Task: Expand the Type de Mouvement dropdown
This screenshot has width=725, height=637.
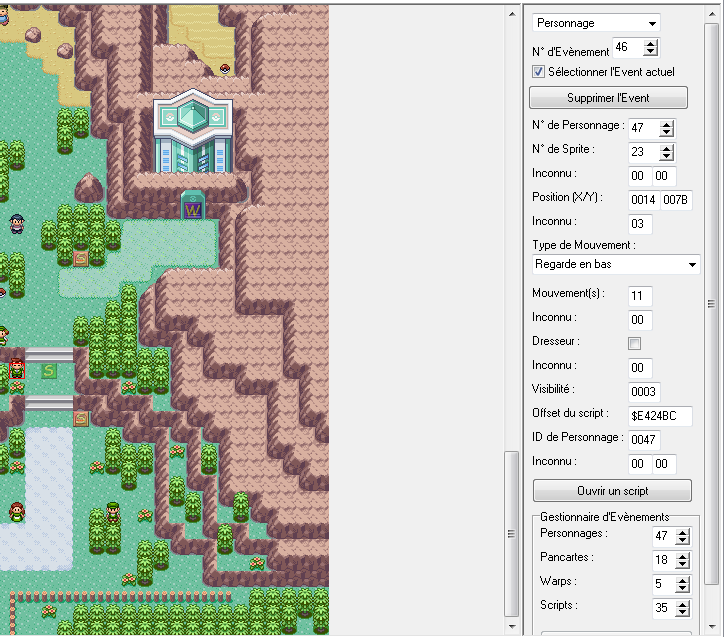Action: click(x=692, y=264)
